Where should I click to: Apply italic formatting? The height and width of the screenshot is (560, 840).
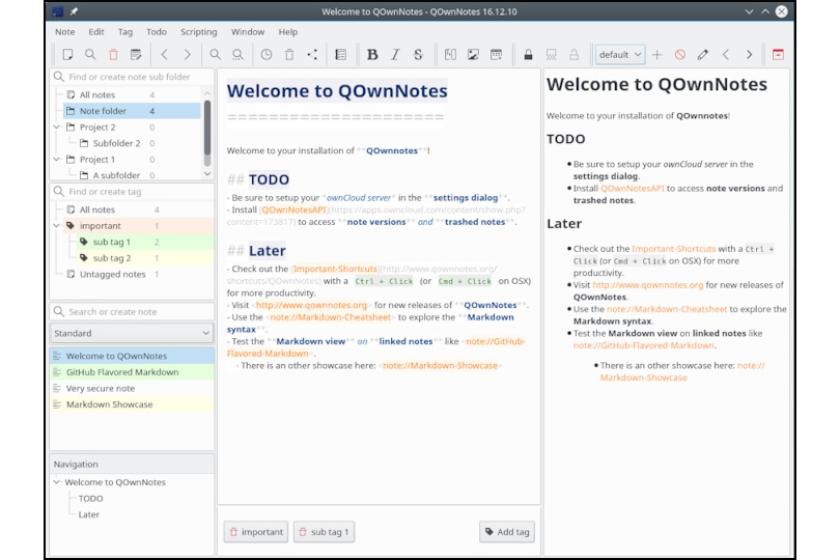tap(395, 54)
